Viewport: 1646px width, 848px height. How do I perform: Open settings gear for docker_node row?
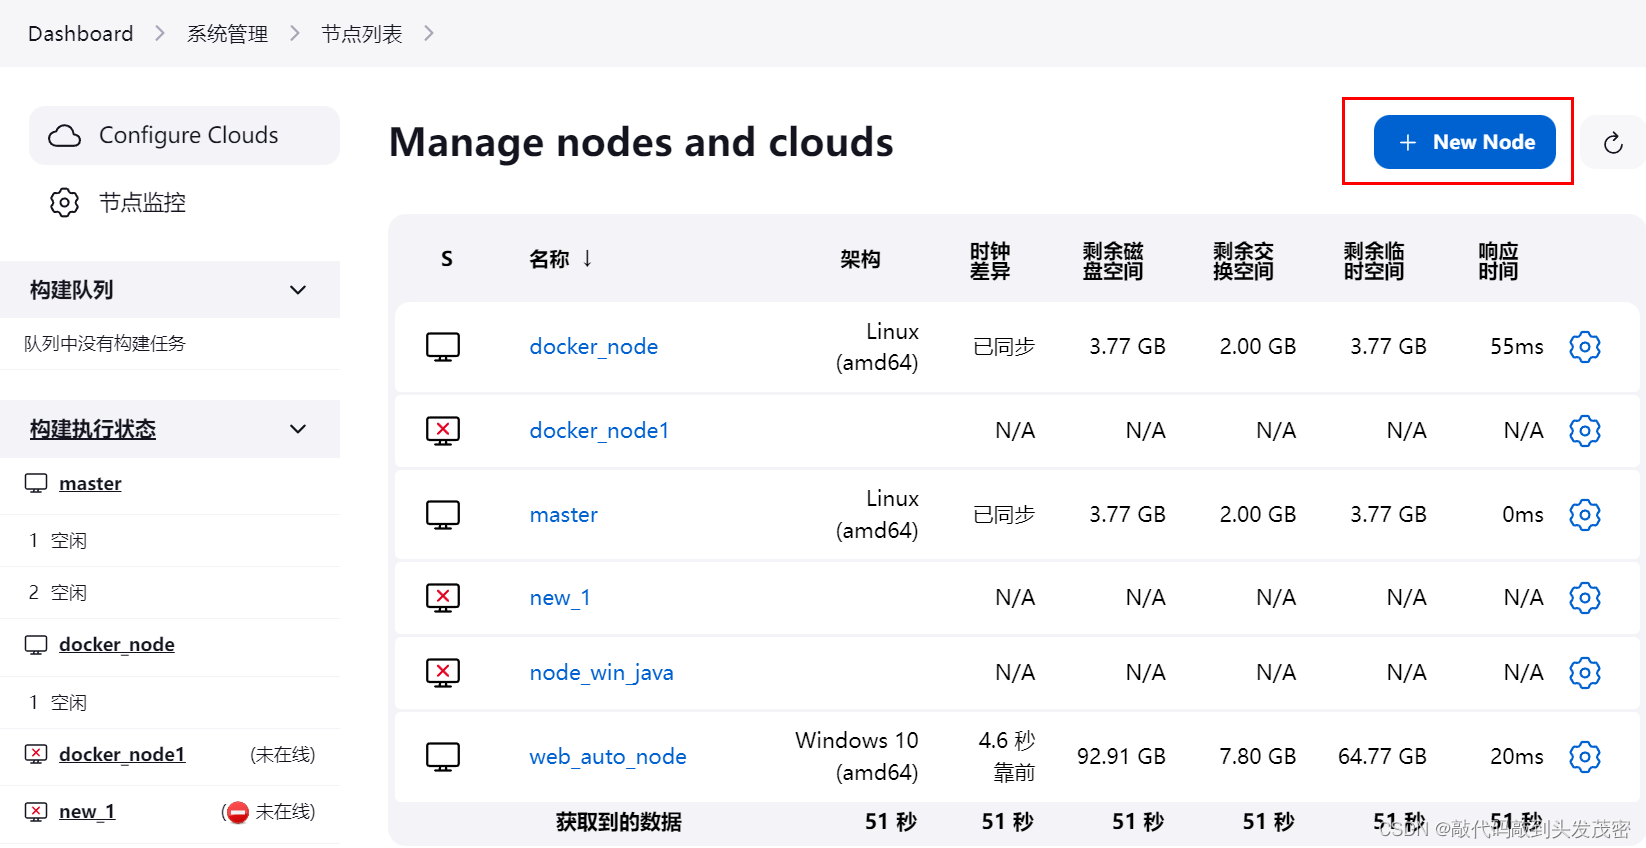[1585, 347]
